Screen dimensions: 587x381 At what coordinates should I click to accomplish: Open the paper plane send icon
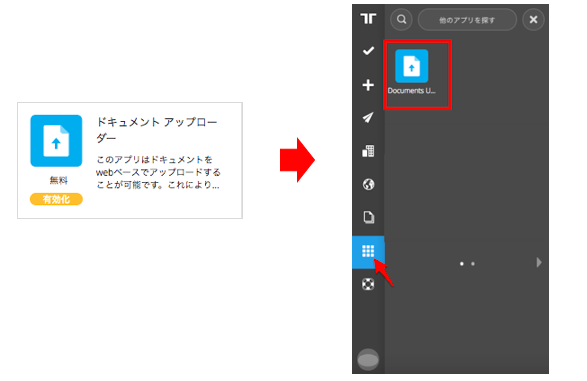pyautogui.click(x=368, y=118)
